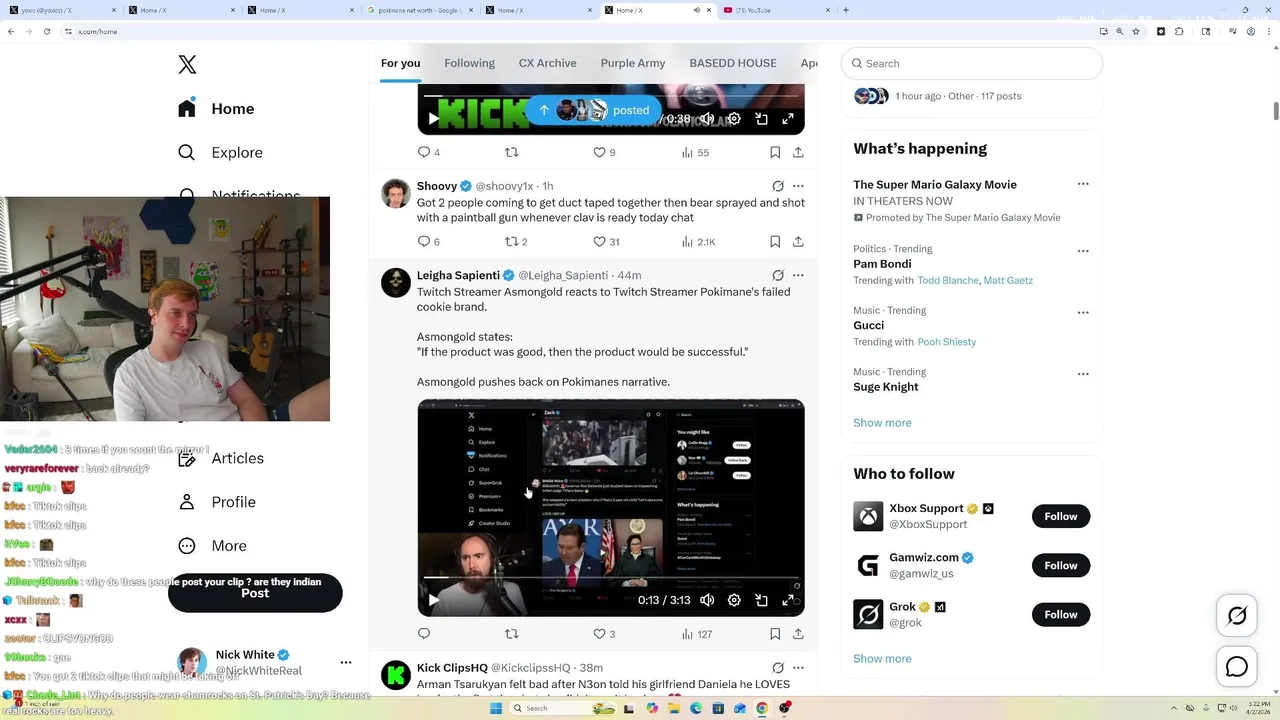Bookmark Shoovy's post
This screenshot has height=720, width=1280.
coord(775,241)
